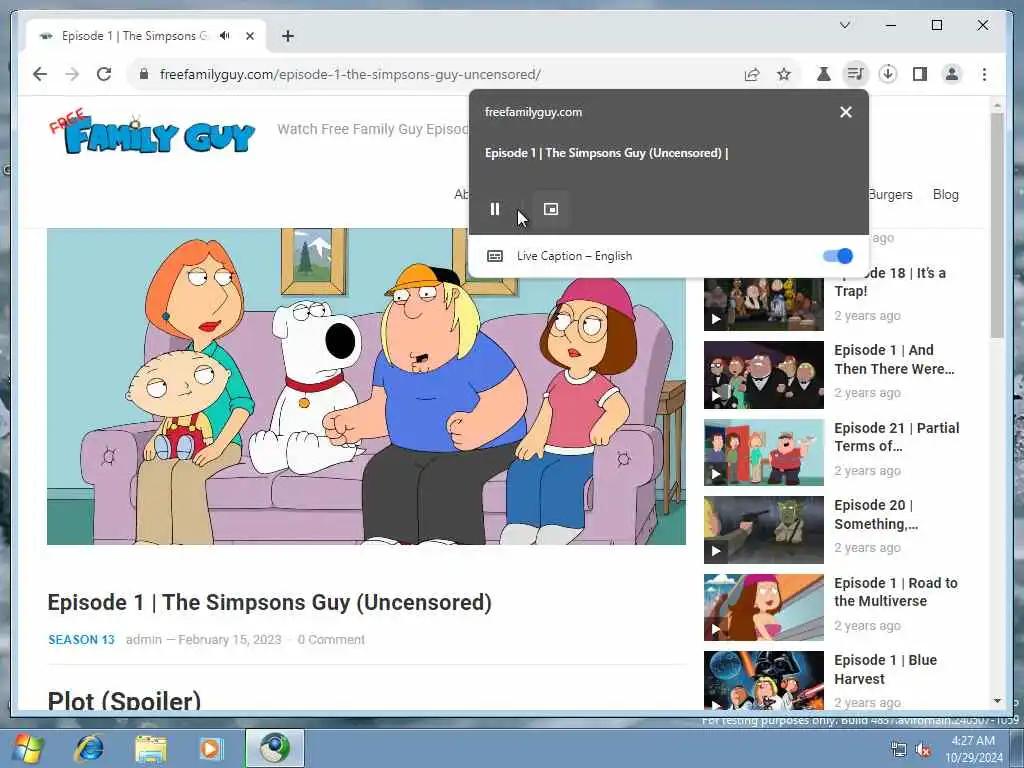The width and height of the screenshot is (1024, 768).
Task: Open Episode 18 It's a Trap thumbnail
Action: pos(763,304)
